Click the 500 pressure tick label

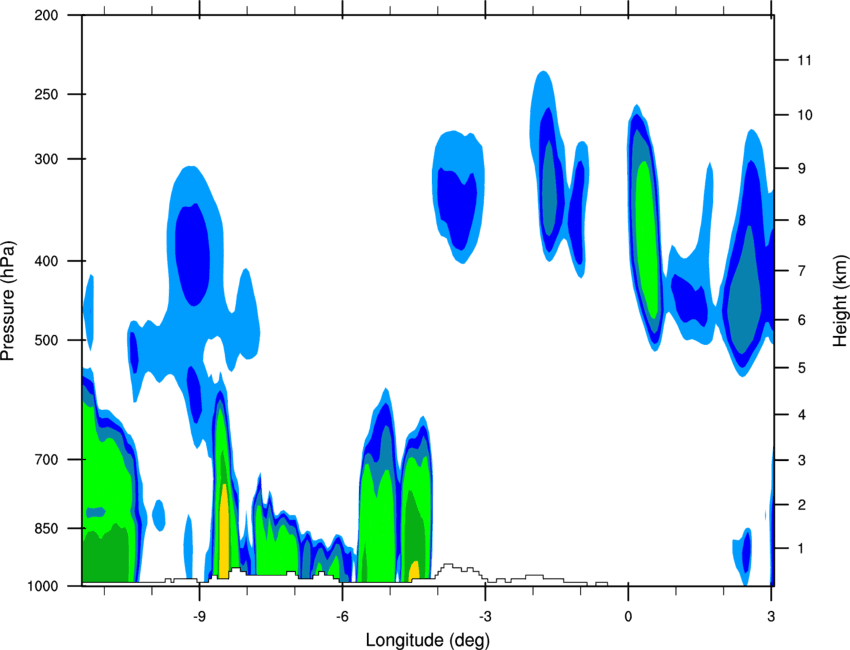pyautogui.click(x=46, y=340)
